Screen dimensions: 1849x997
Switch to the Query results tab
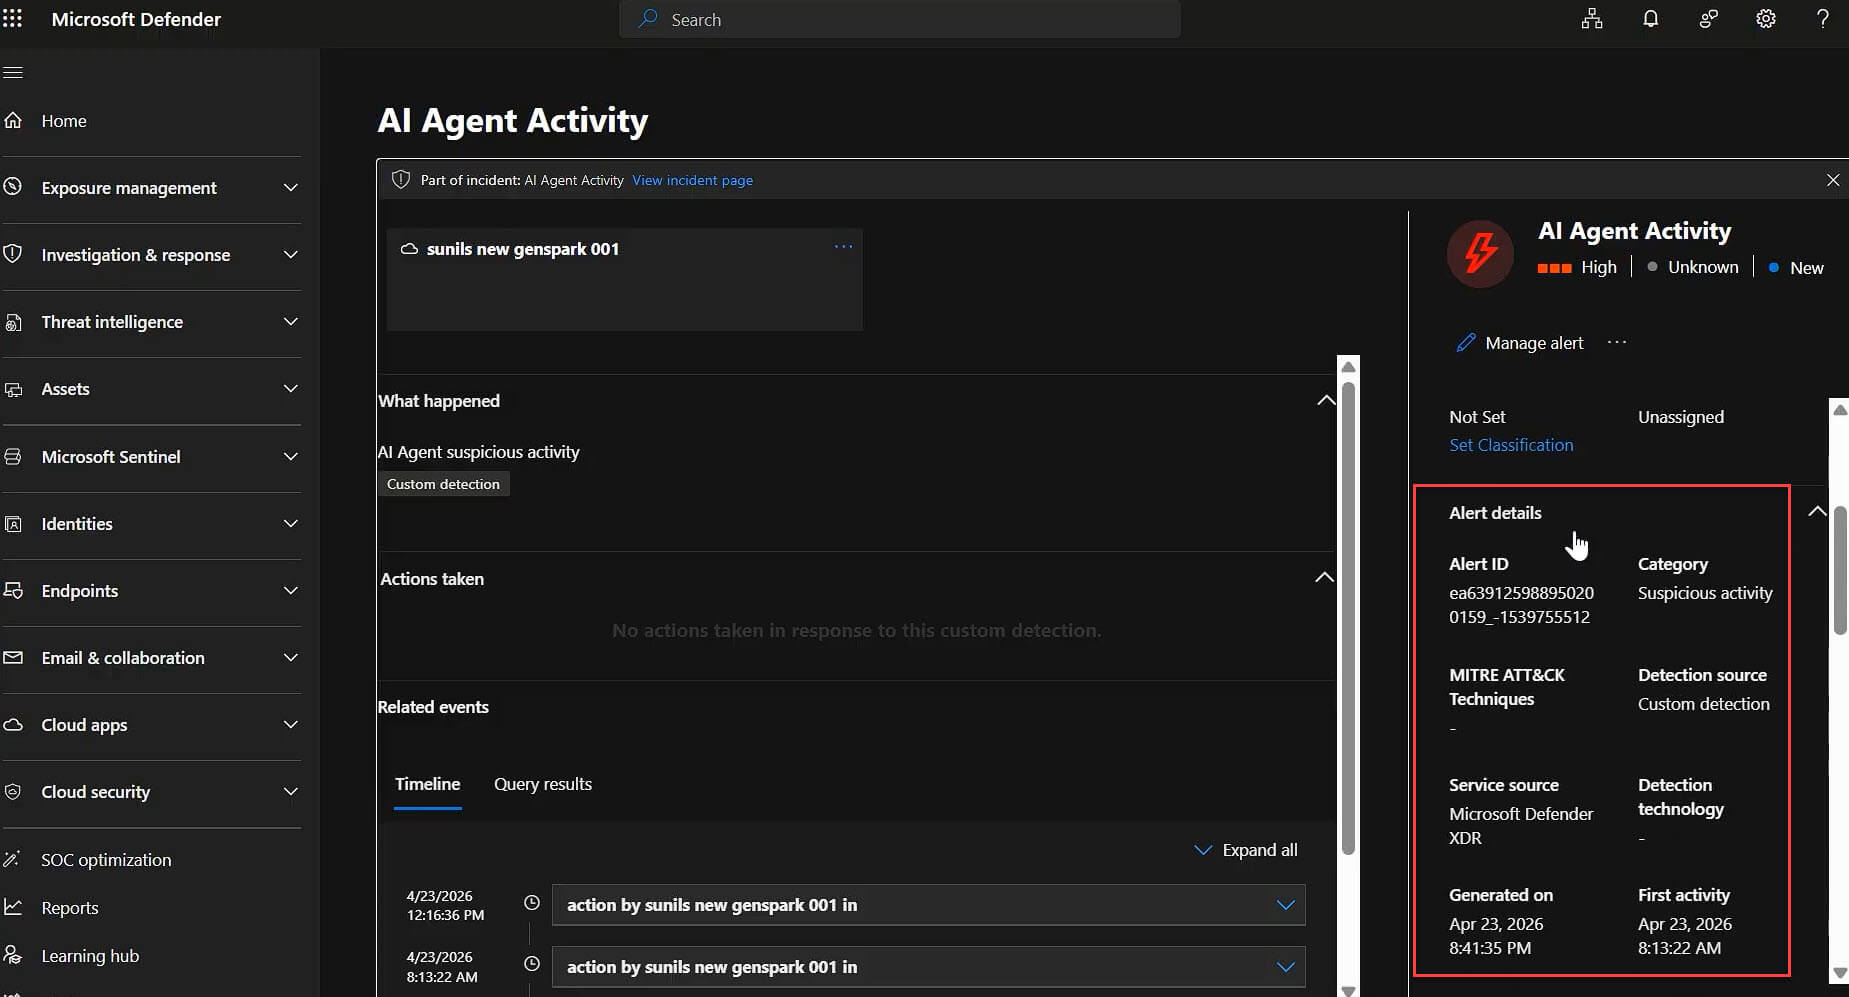click(x=543, y=784)
